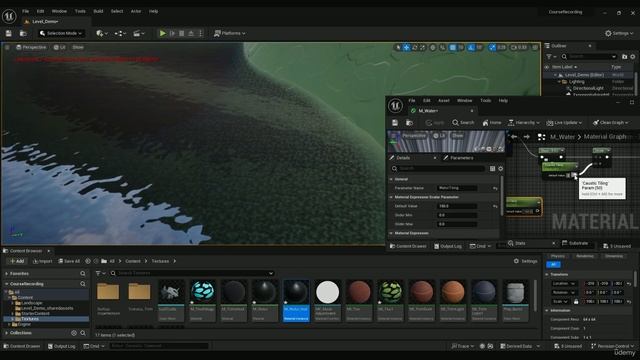
Task: Click the Default Value field showing 100.0
Action: pos(457,206)
